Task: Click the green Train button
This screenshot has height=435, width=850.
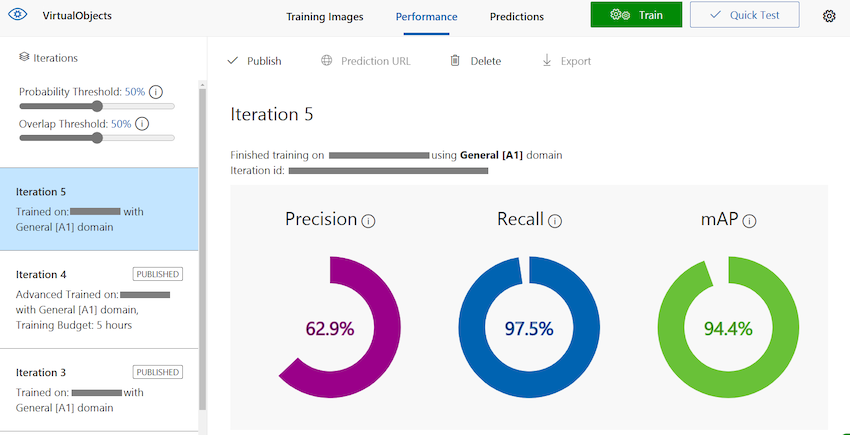Action: [x=636, y=15]
